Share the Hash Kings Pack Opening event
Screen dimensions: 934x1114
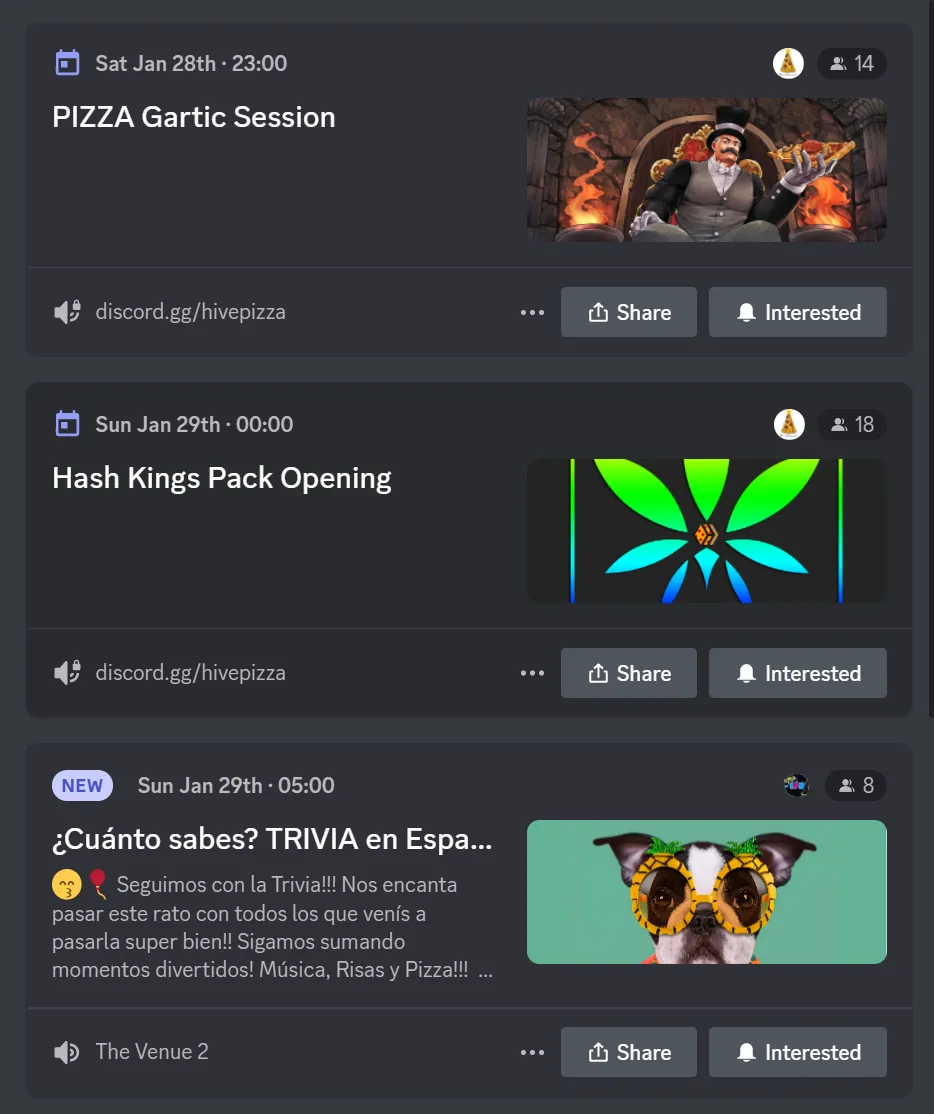pos(629,673)
